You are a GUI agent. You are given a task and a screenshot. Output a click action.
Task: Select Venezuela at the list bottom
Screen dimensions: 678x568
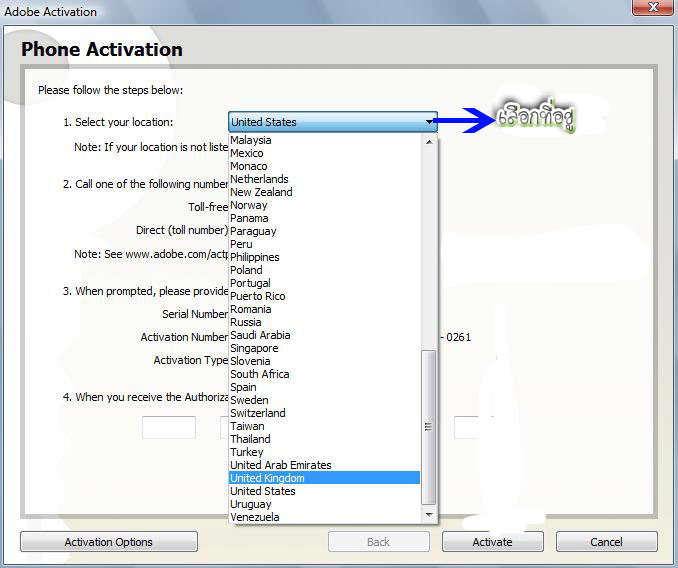[325, 517]
